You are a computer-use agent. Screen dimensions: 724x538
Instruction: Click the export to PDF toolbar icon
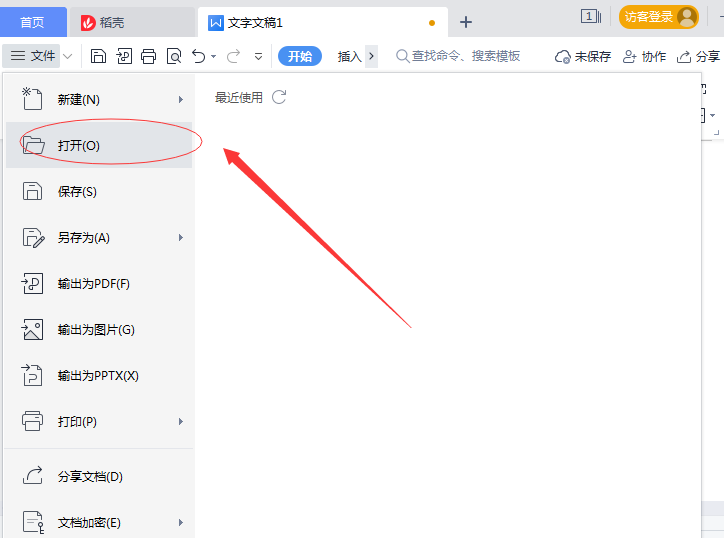[x=124, y=56]
